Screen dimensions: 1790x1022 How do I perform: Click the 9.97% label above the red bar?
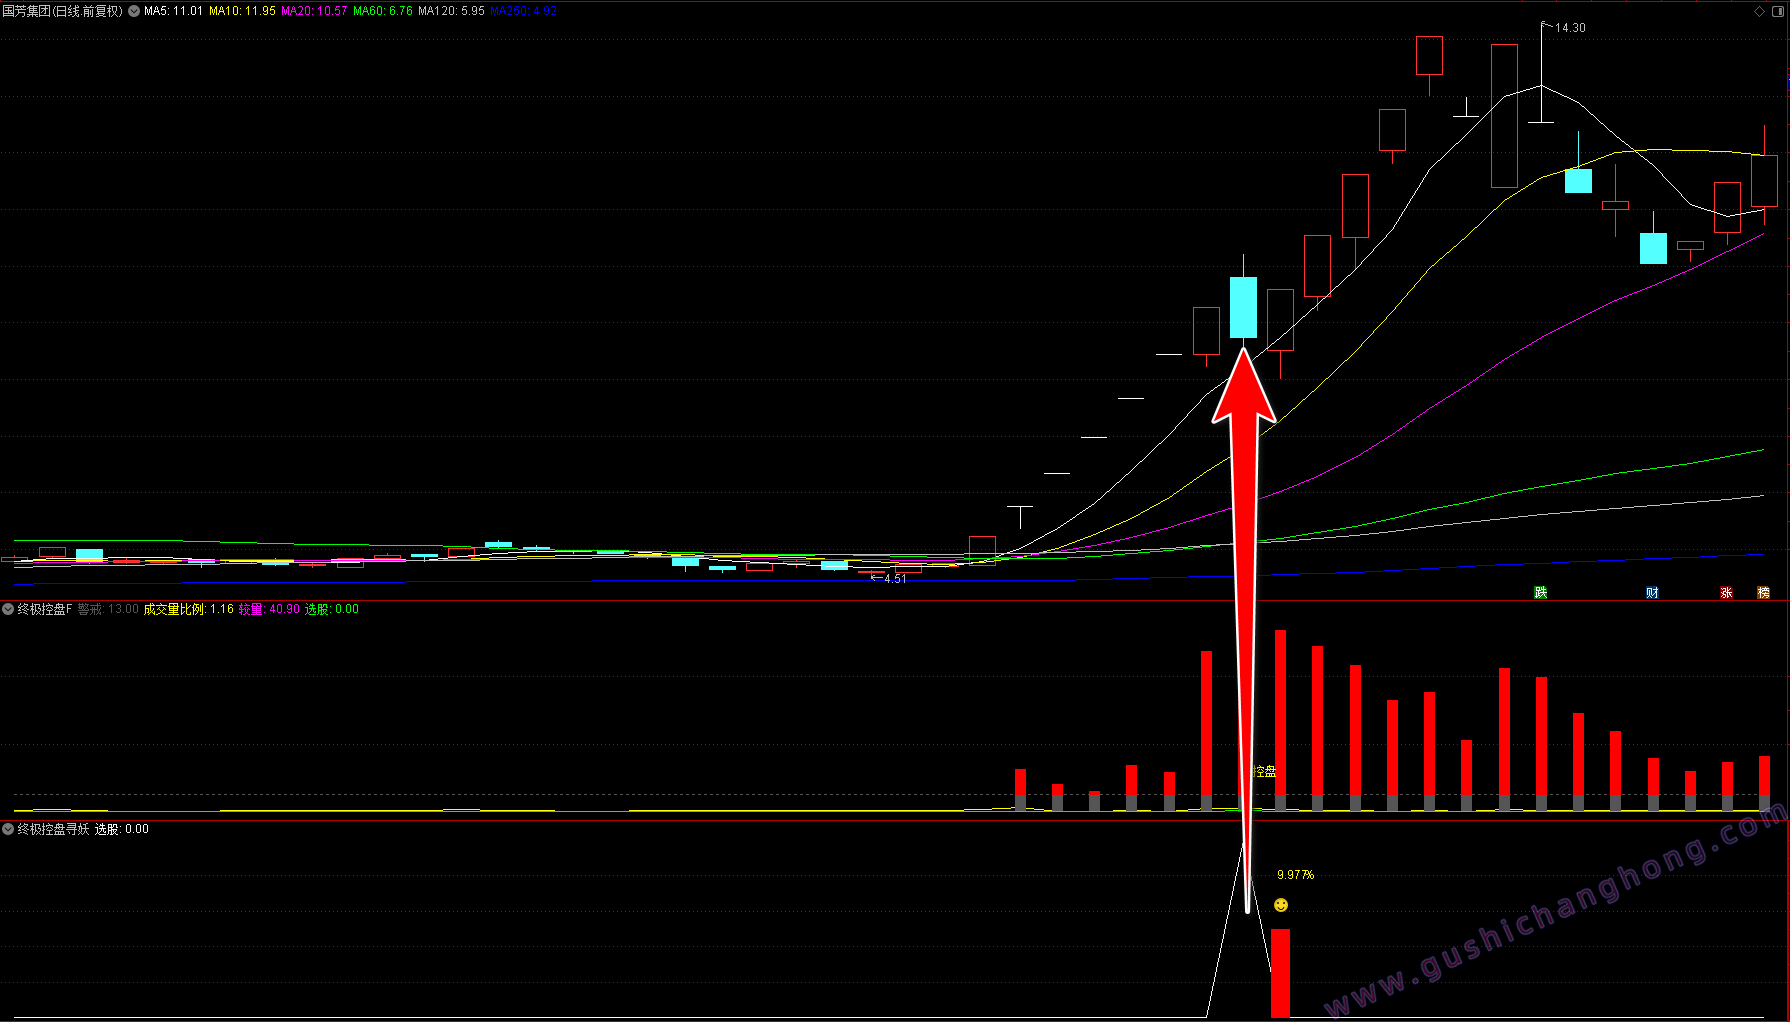(1295, 875)
